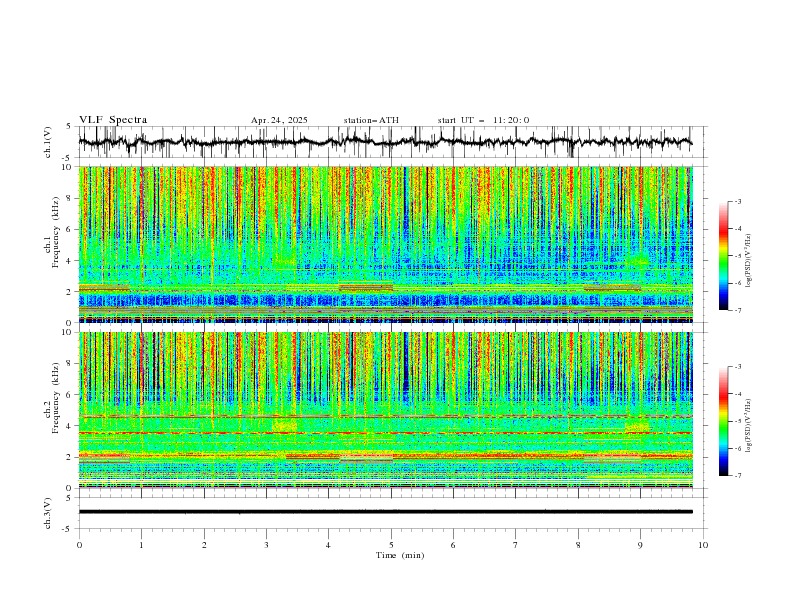Click time axis tick label "7"
This screenshot has width=792, height=612.
[x=516, y=545]
